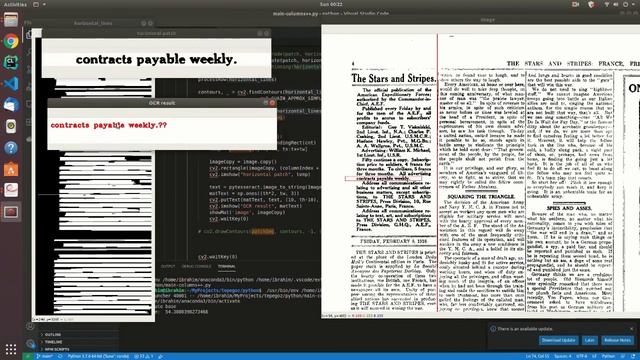This screenshot has width=640, height=360.
Task: Click the red highlighted line in newspaper image
Action: pyautogui.click(x=383, y=178)
